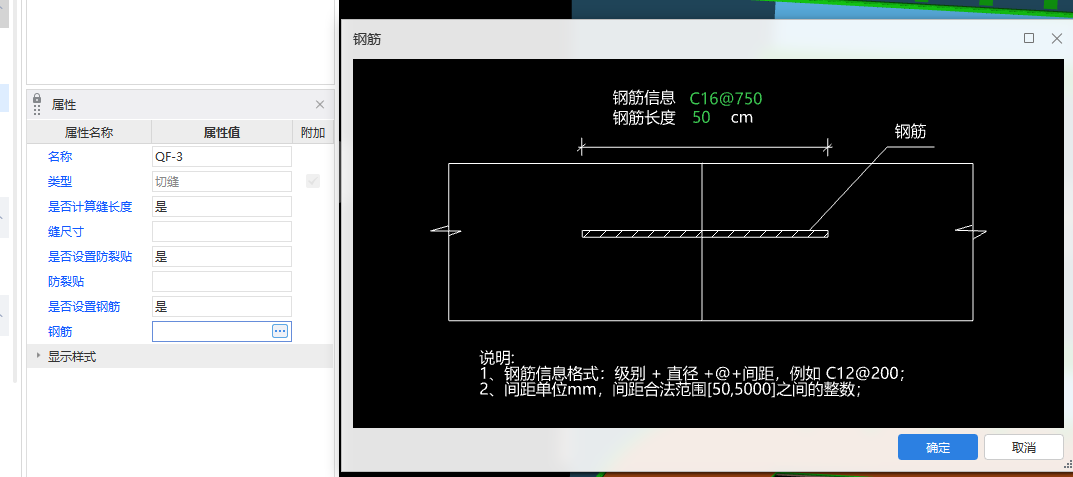The width and height of the screenshot is (1073, 477).
Task: Toggle the 附加 checkbox in 类型 row
Action: [313, 181]
